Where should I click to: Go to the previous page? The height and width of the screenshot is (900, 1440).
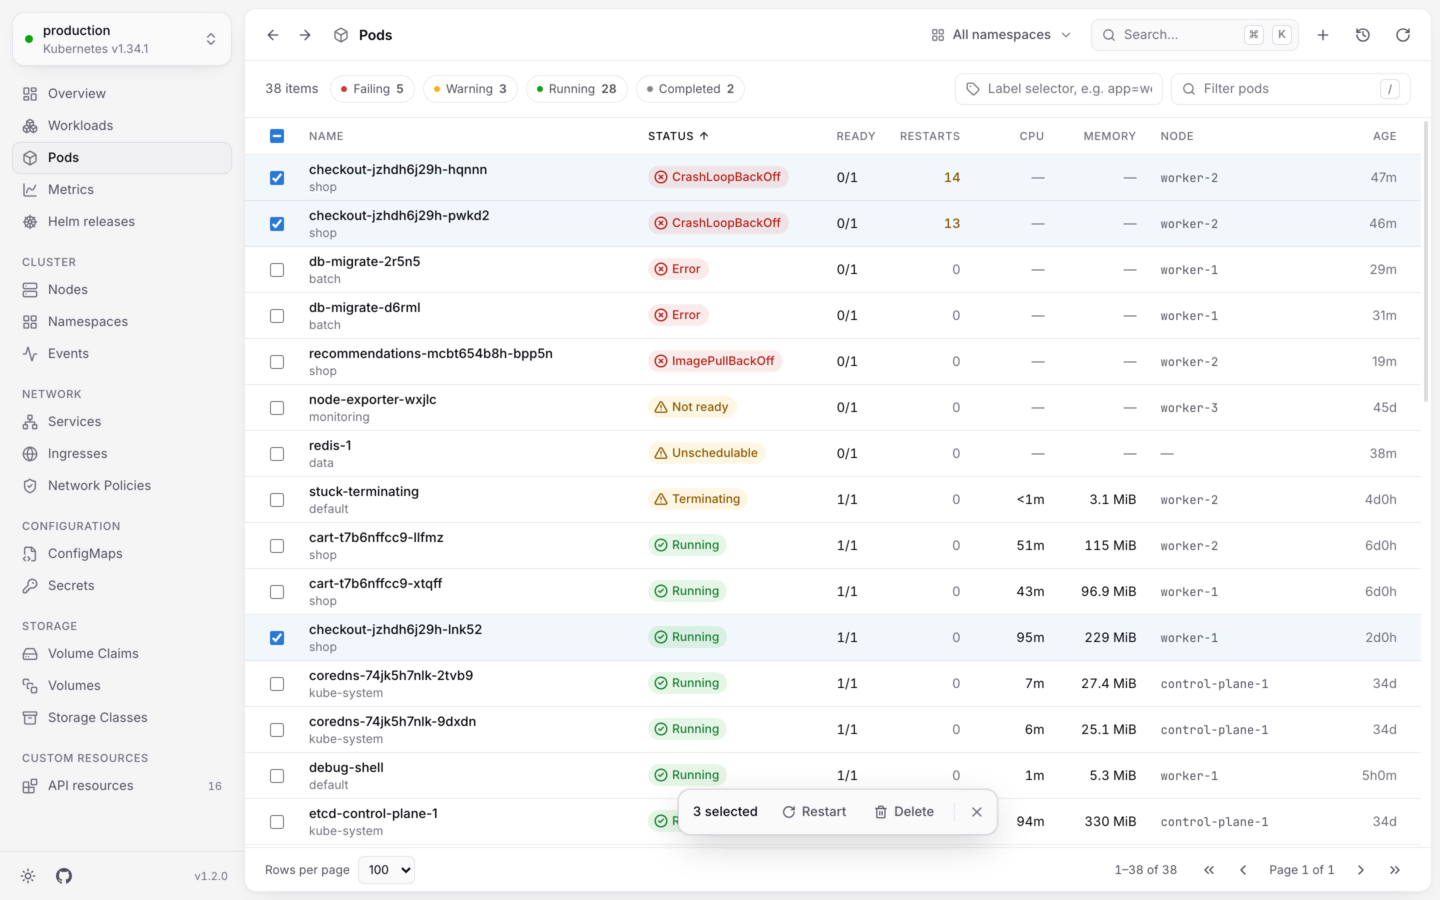(x=1243, y=870)
